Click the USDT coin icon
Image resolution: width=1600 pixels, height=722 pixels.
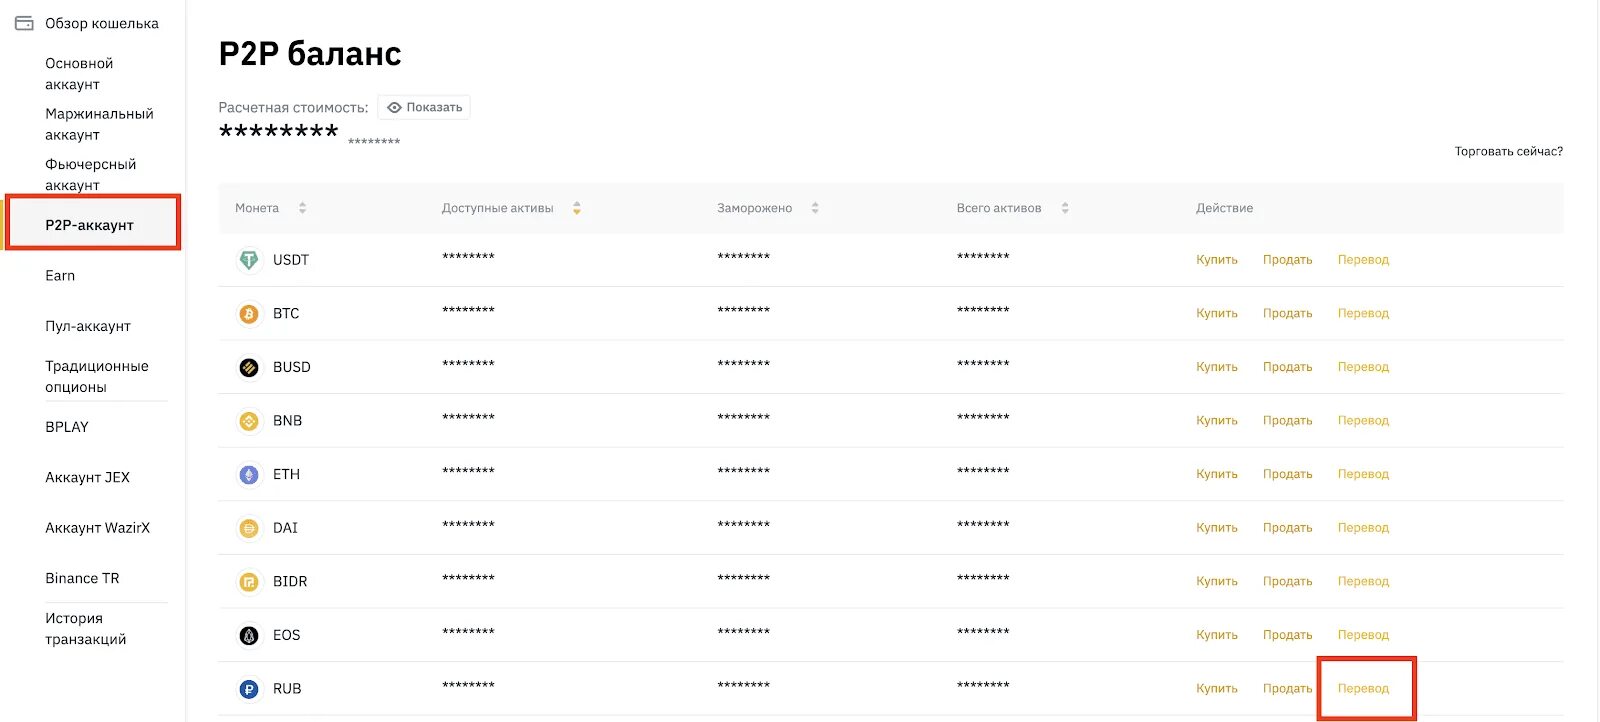[249, 260]
